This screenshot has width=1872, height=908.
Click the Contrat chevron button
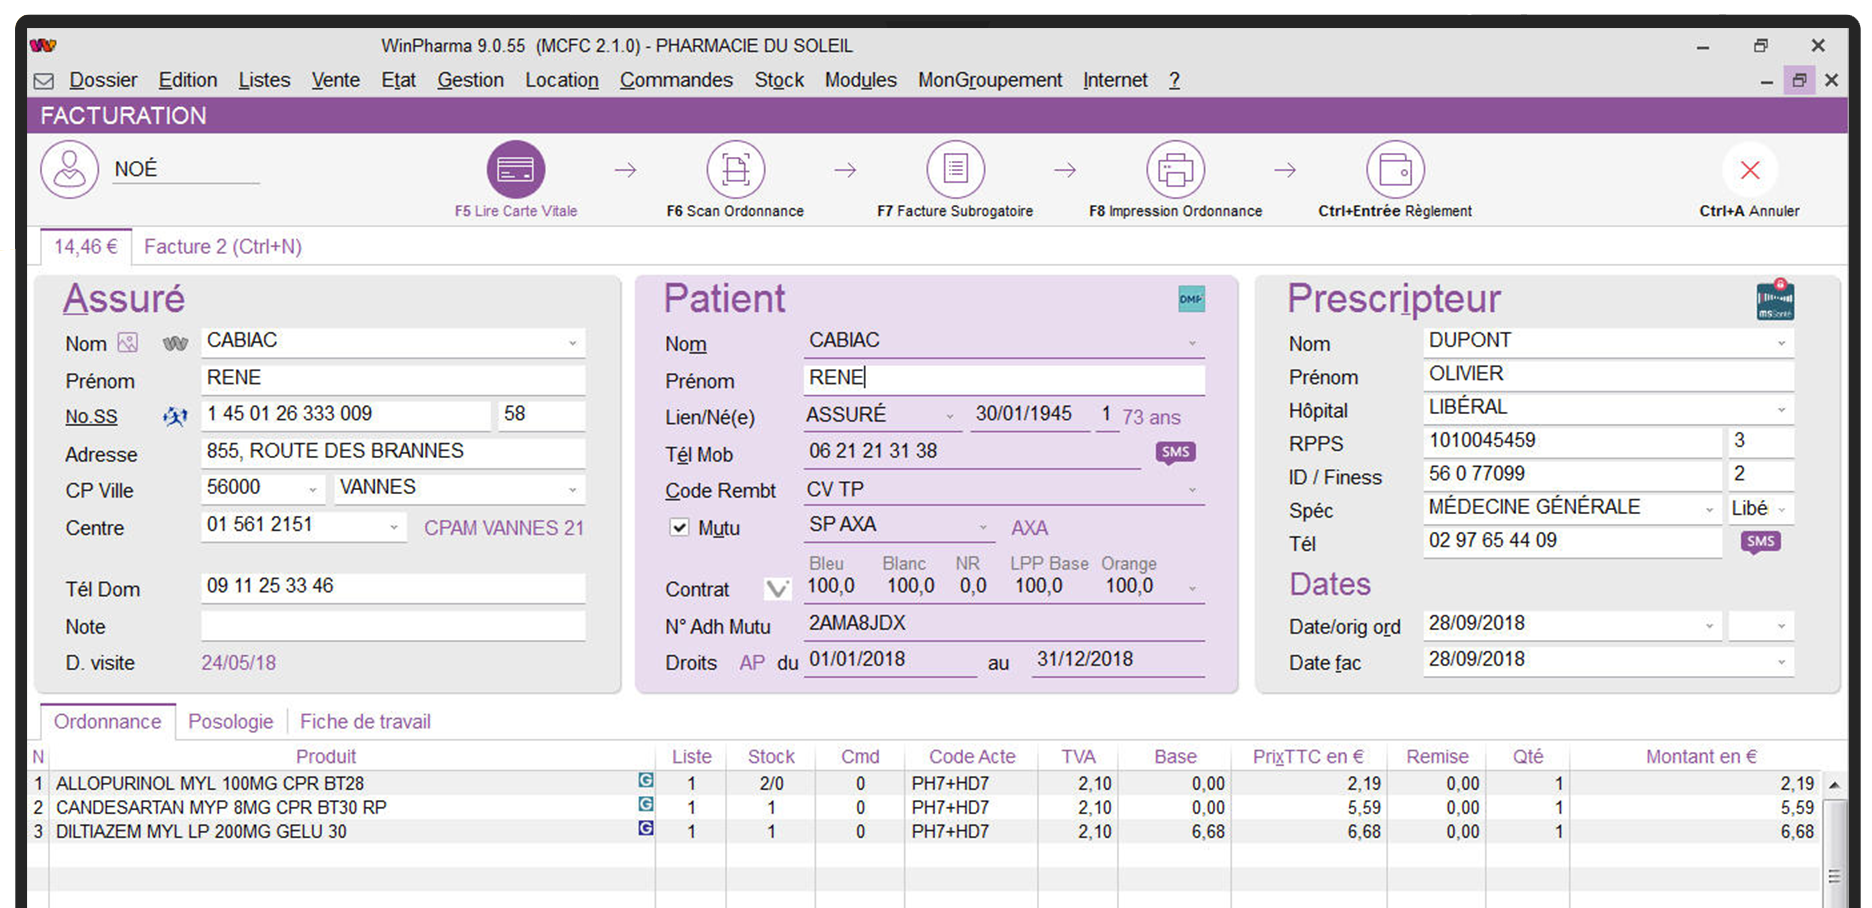777,589
